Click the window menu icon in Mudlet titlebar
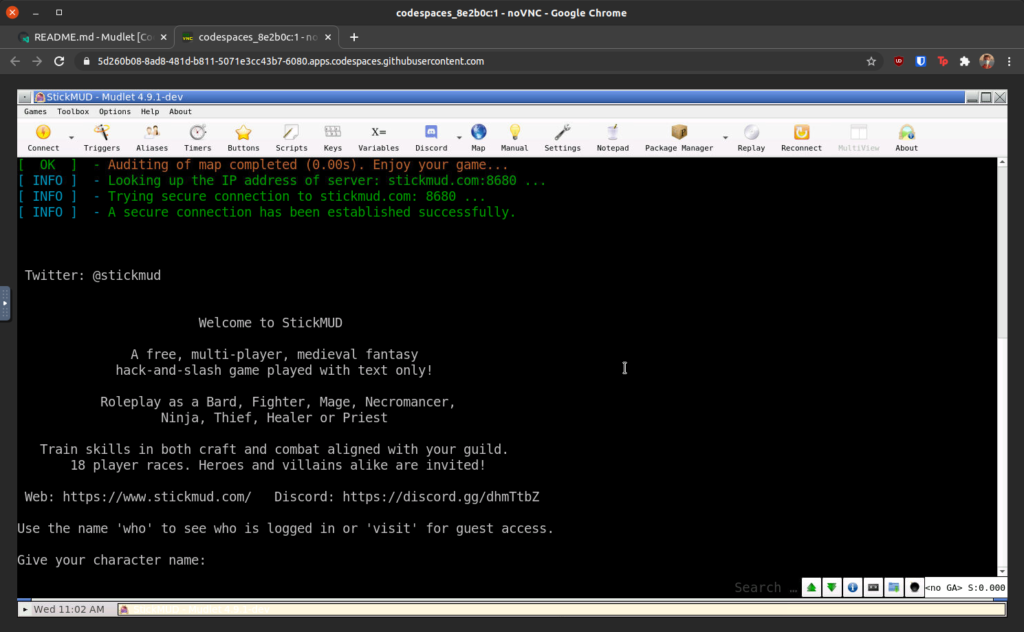Viewport: 1024px width, 632px height. coord(24,97)
